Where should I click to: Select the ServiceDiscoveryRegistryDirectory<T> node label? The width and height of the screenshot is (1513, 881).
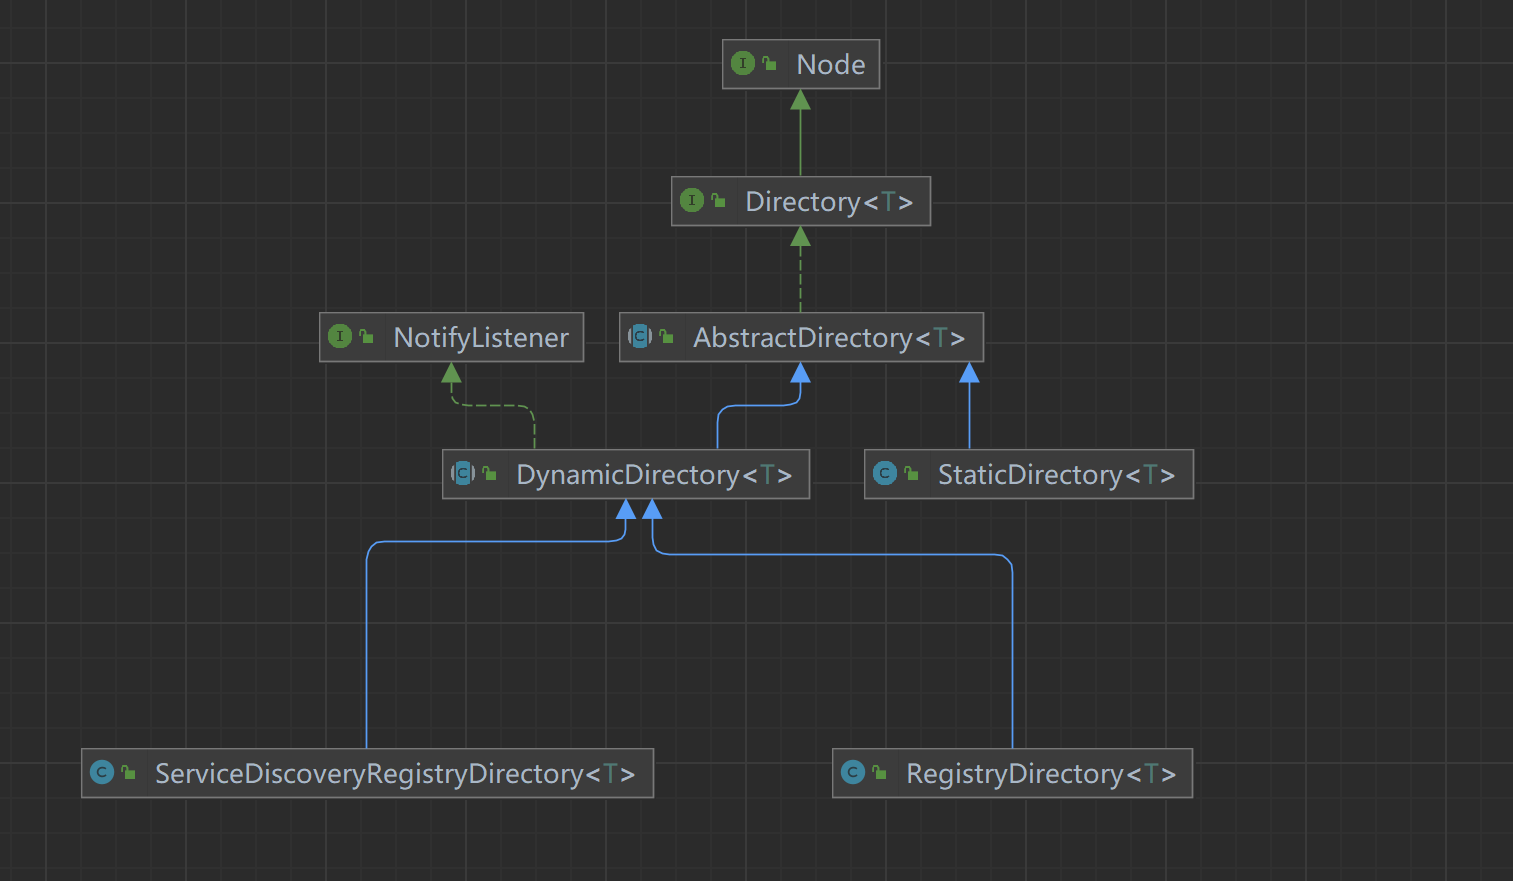[x=395, y=774]
